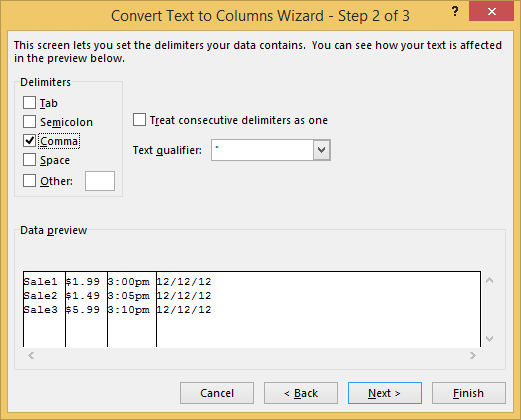Close the Convert Text to Columns wizard
The width and height of the screenshot is (521, 420).
[x=491, y=12]
